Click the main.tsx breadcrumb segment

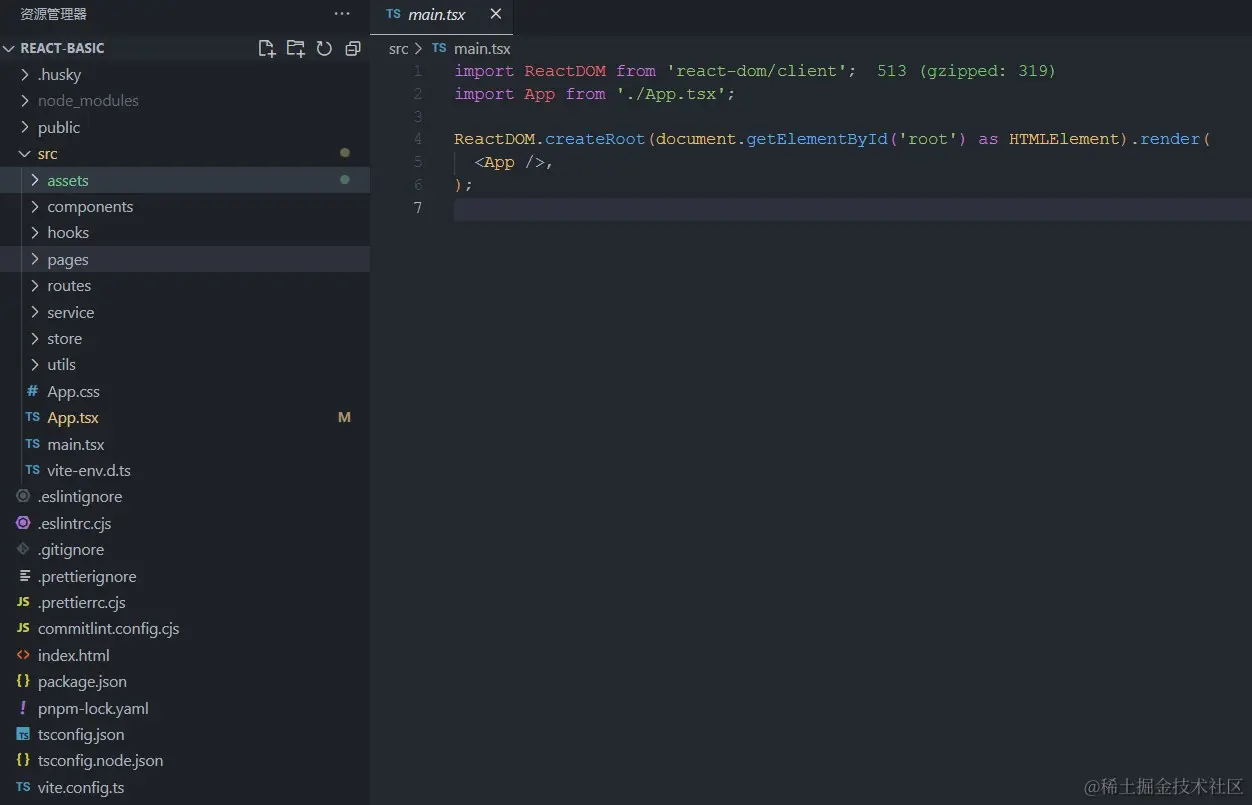[x=482, y=49]
